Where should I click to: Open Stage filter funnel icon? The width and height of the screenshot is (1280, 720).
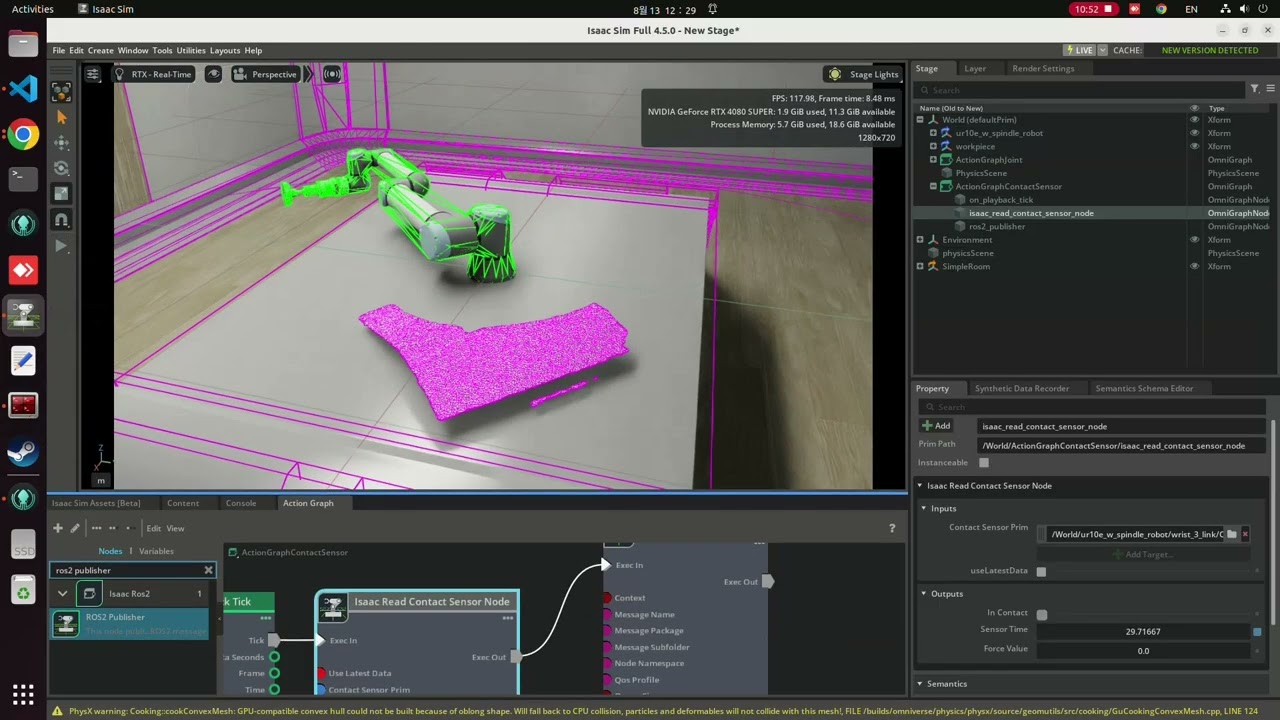pyautogui.click(x=1255, y=90)
